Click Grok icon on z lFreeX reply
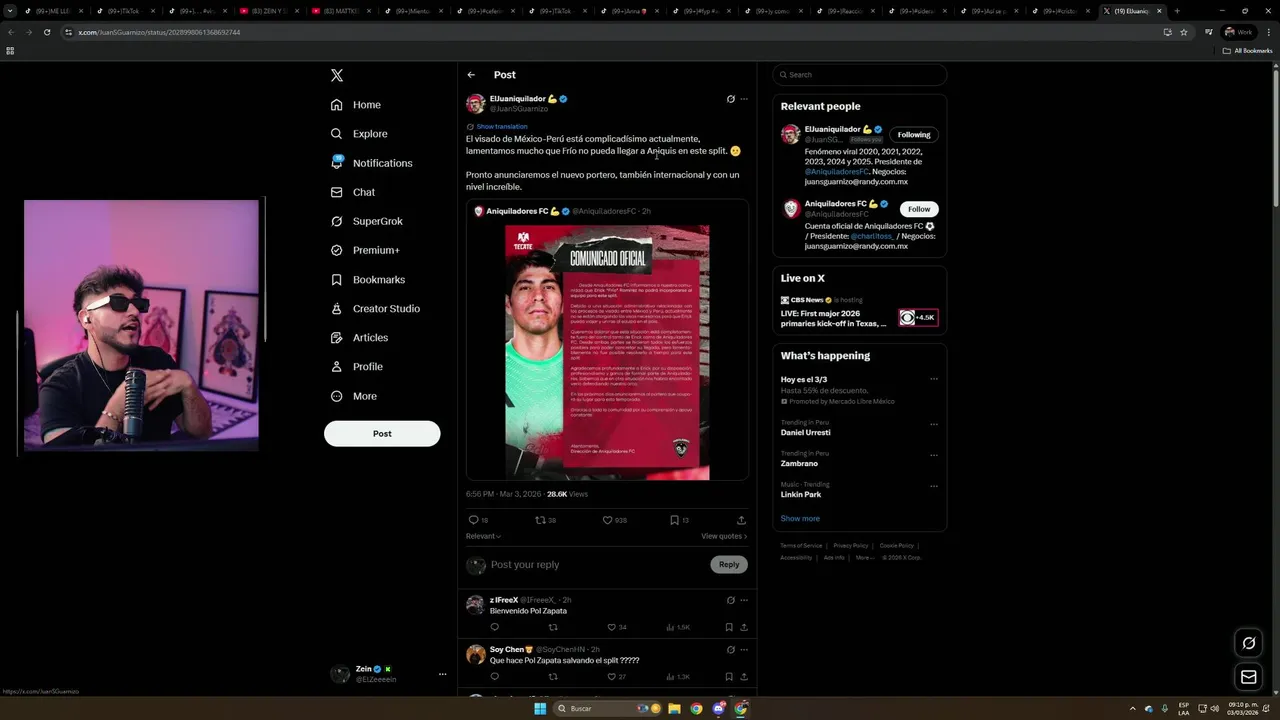1280x720 pixels. tap(731, 600)
